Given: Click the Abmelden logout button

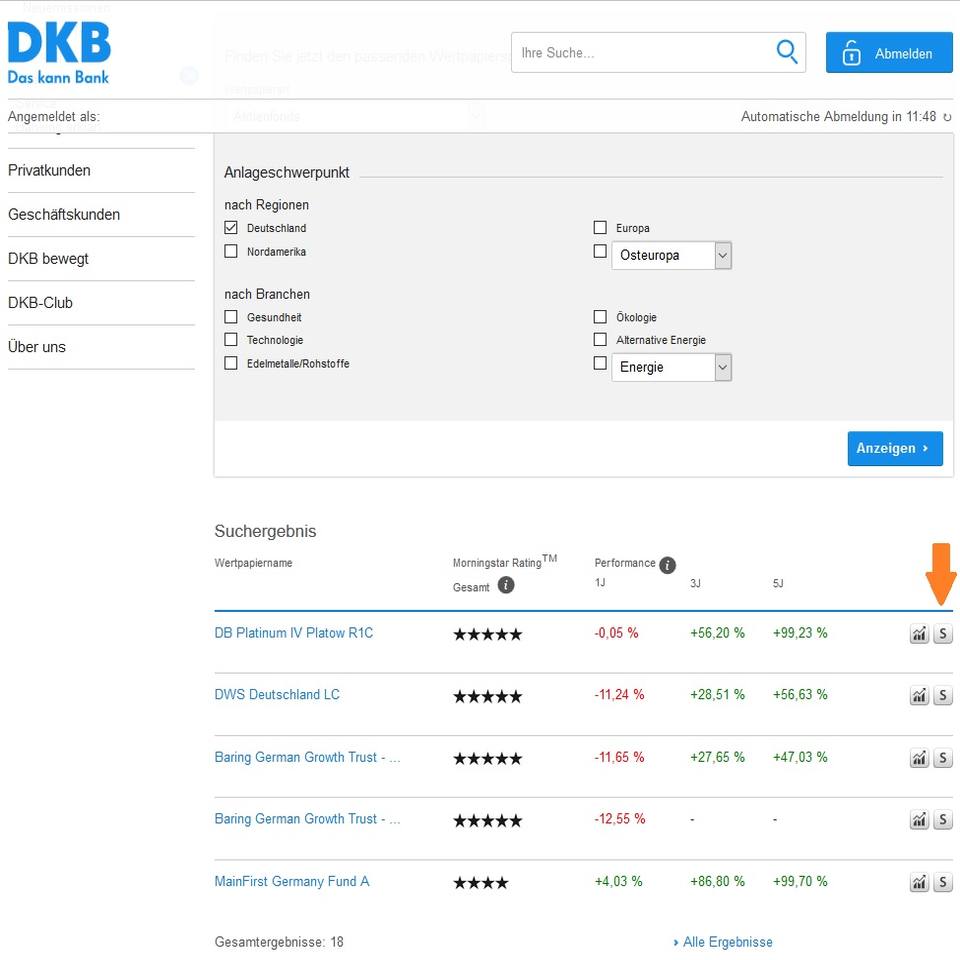Looking at the screenshot, I should (x=889, y=53).
